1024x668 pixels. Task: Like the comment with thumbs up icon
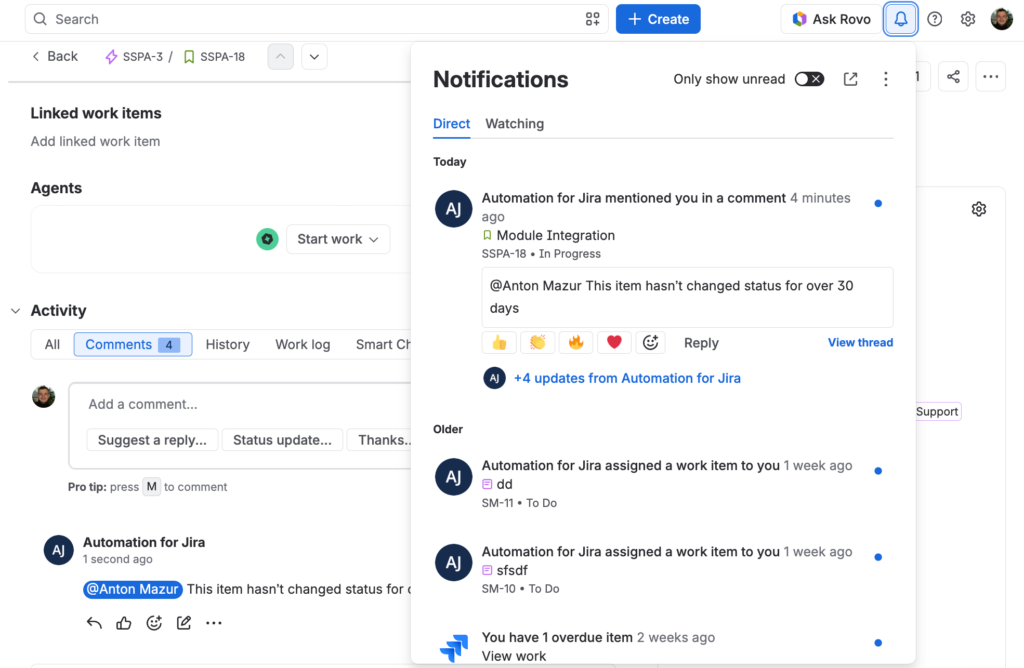point(123,623)
